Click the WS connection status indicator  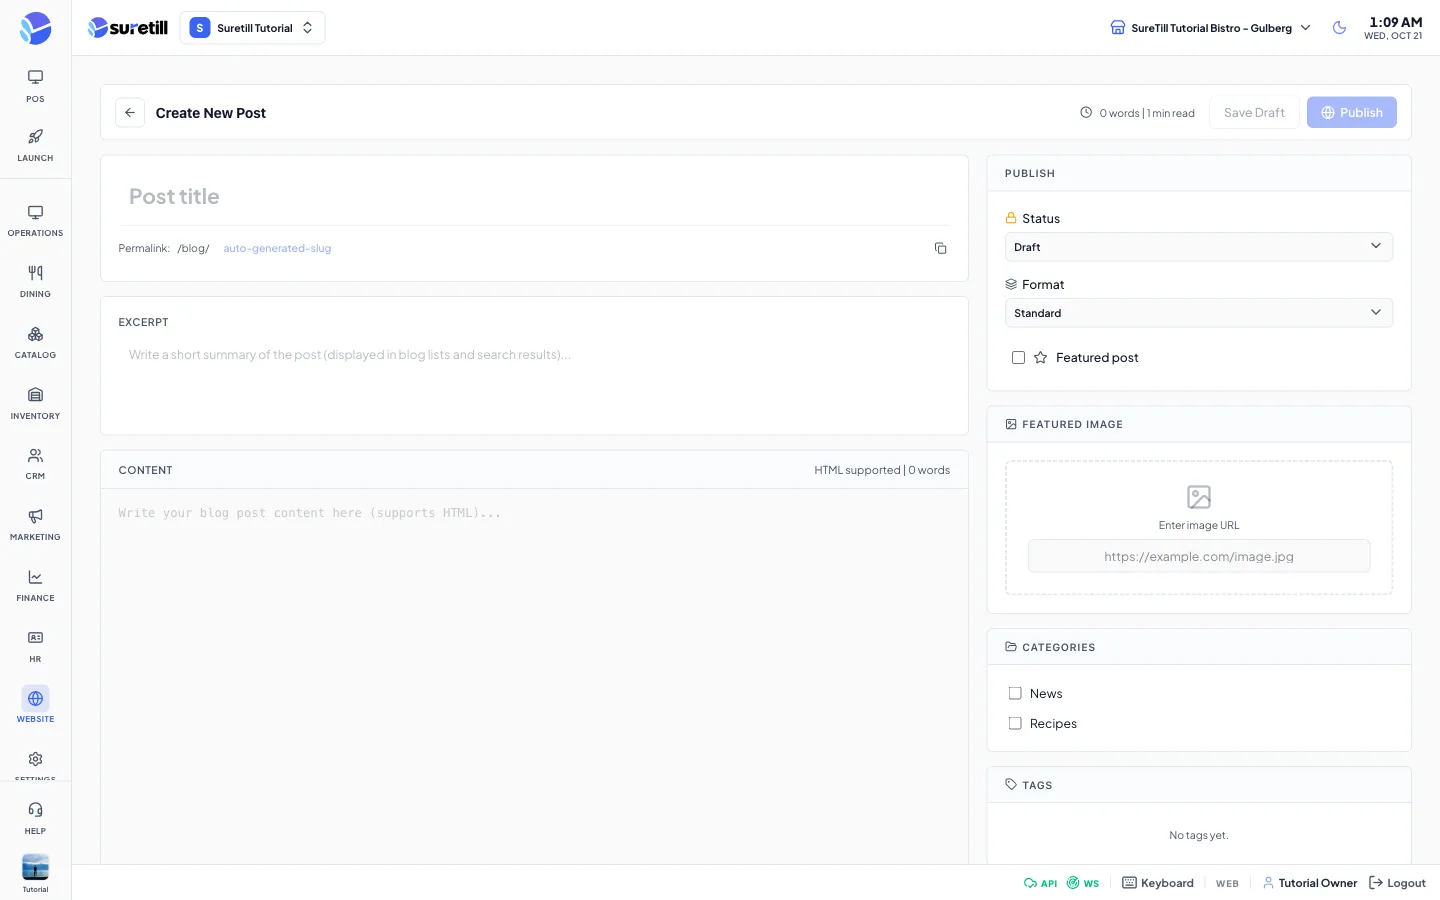1083,883
